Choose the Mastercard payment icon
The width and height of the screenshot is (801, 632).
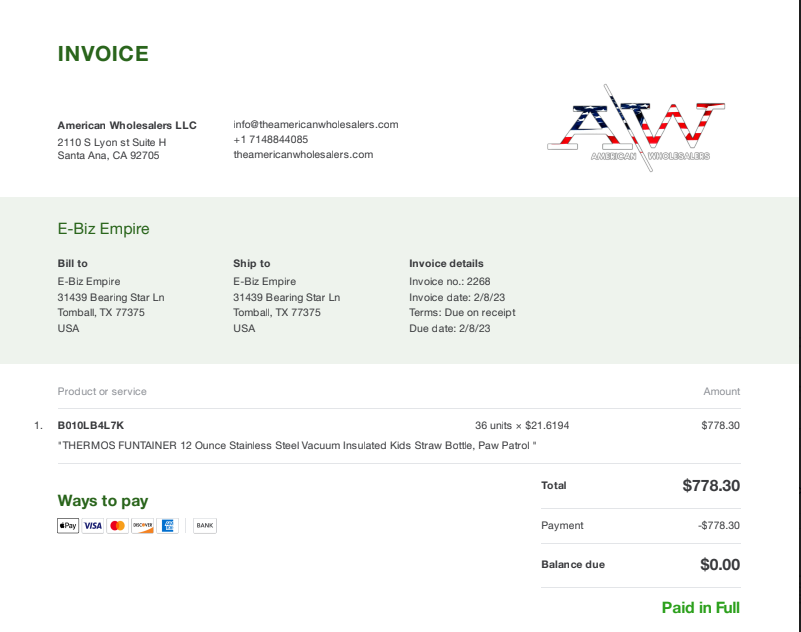(117, 525)
